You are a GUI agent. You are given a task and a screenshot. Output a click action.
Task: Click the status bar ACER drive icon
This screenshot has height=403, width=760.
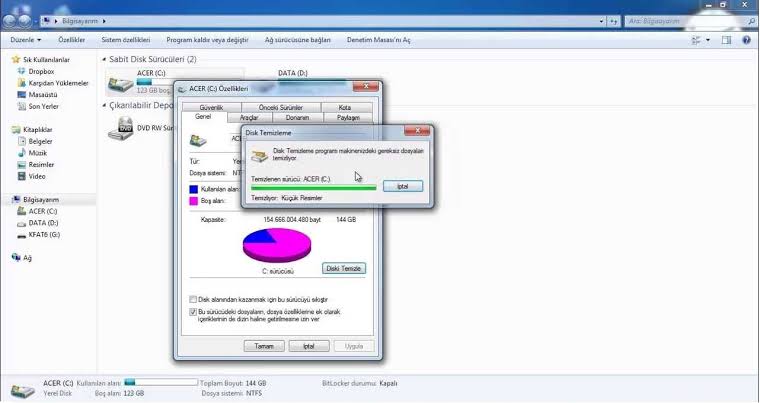click(x=22, y=389)
